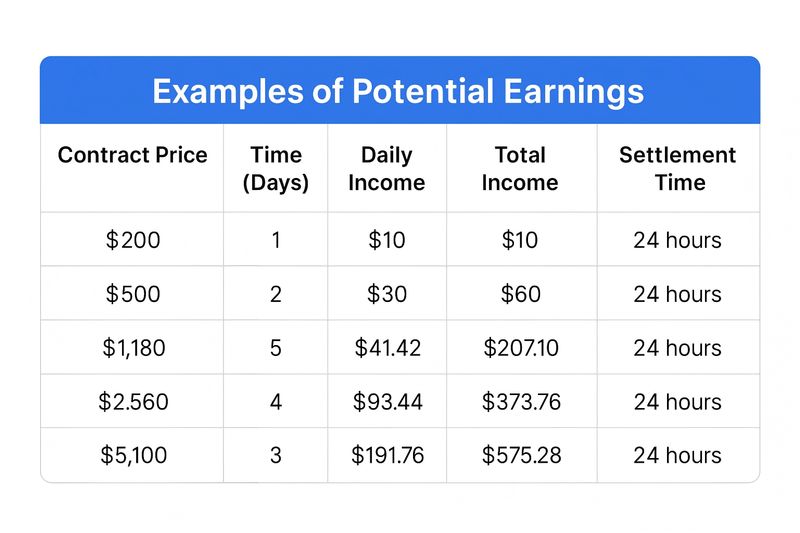Click the $5,100 contract price cell
Screen dimensions: 800x533
133,455
